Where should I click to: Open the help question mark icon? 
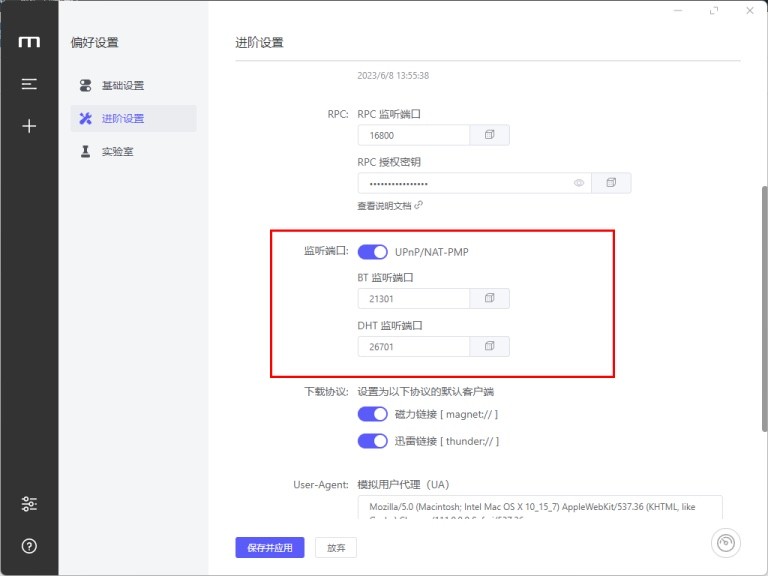(x=29, y=546)
